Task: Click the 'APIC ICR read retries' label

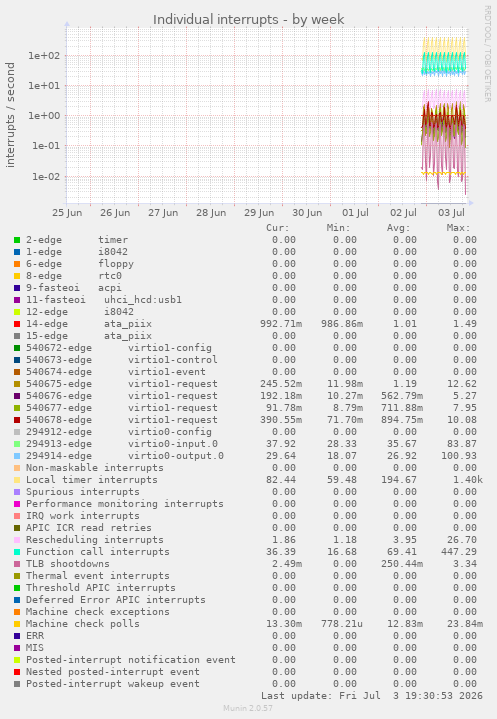Action: (x=89, y=528)
